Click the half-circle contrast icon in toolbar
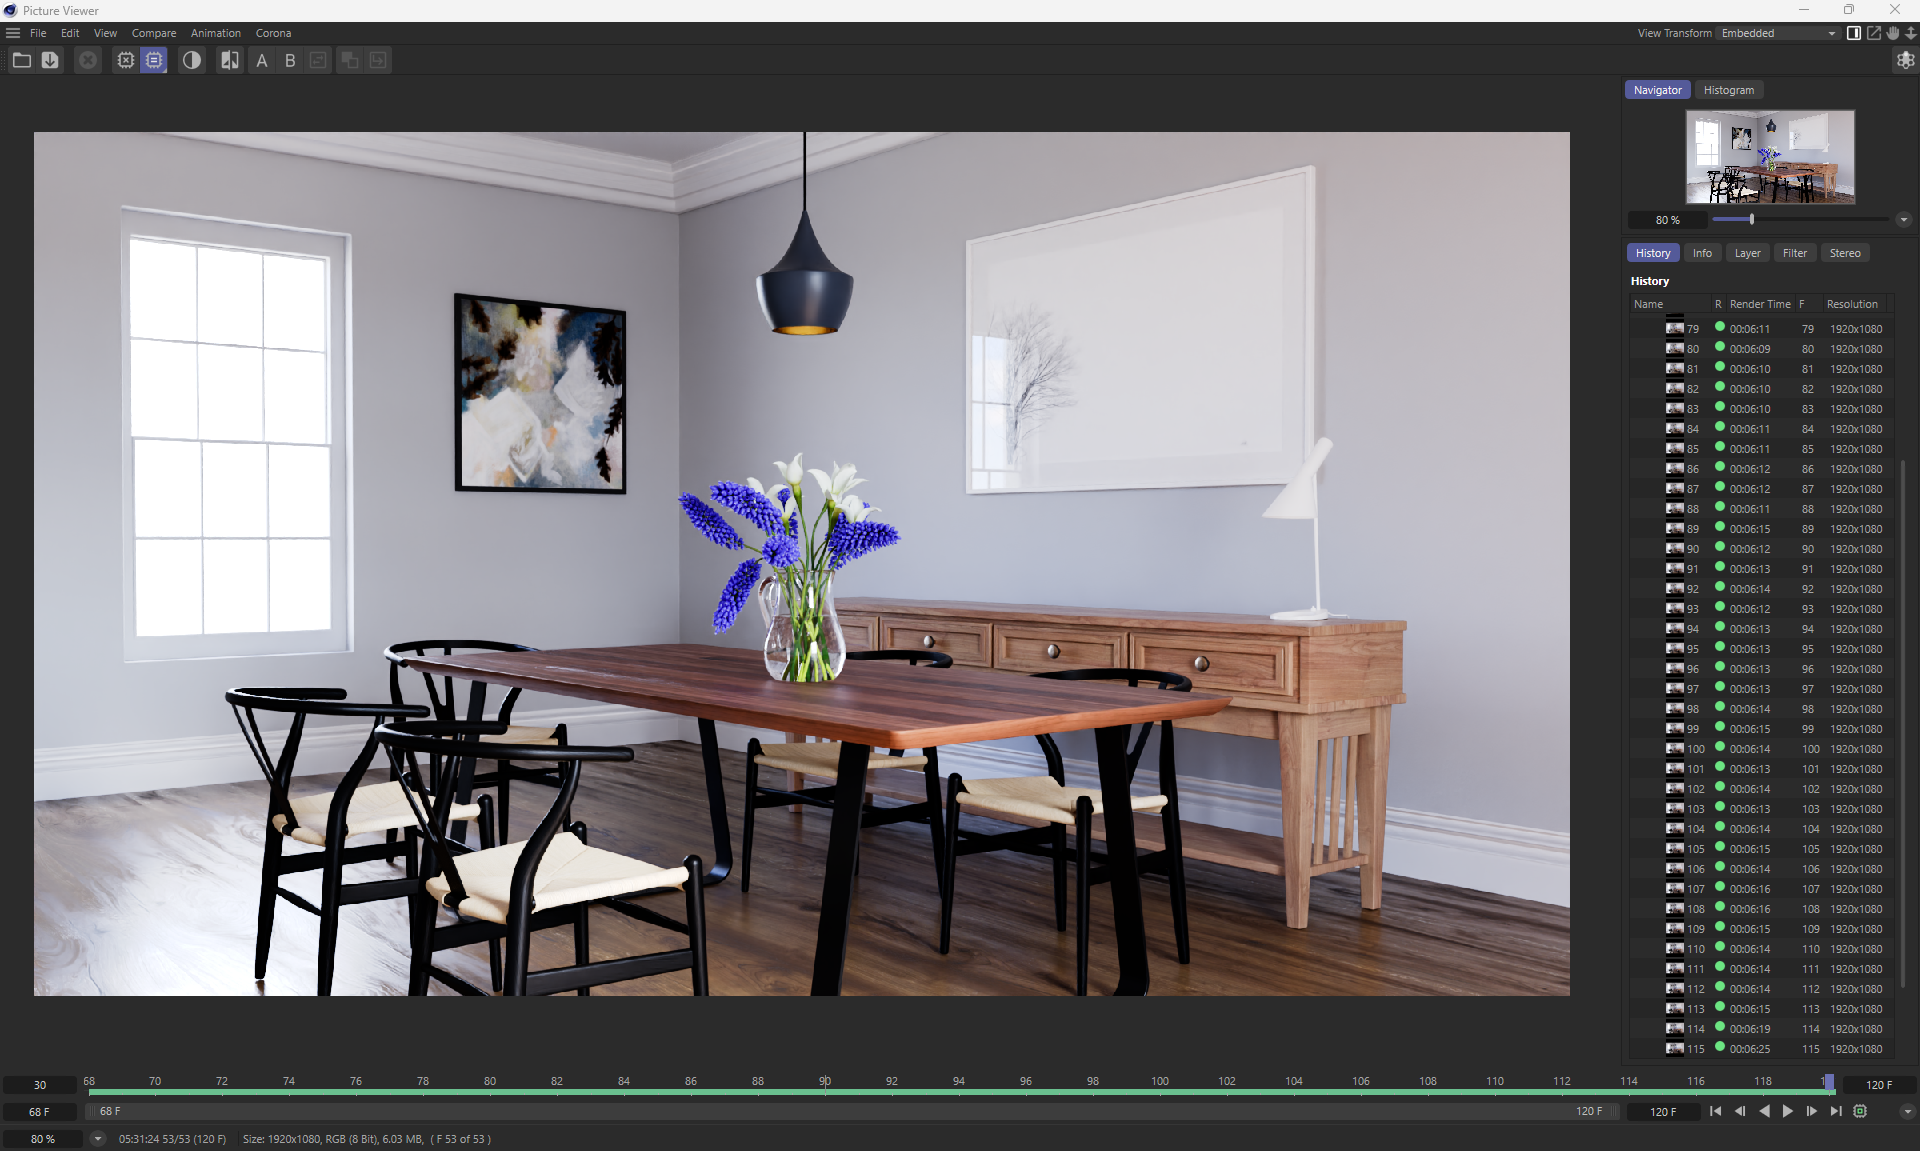Screen dimensions: 1920x1151 (191, 60)
